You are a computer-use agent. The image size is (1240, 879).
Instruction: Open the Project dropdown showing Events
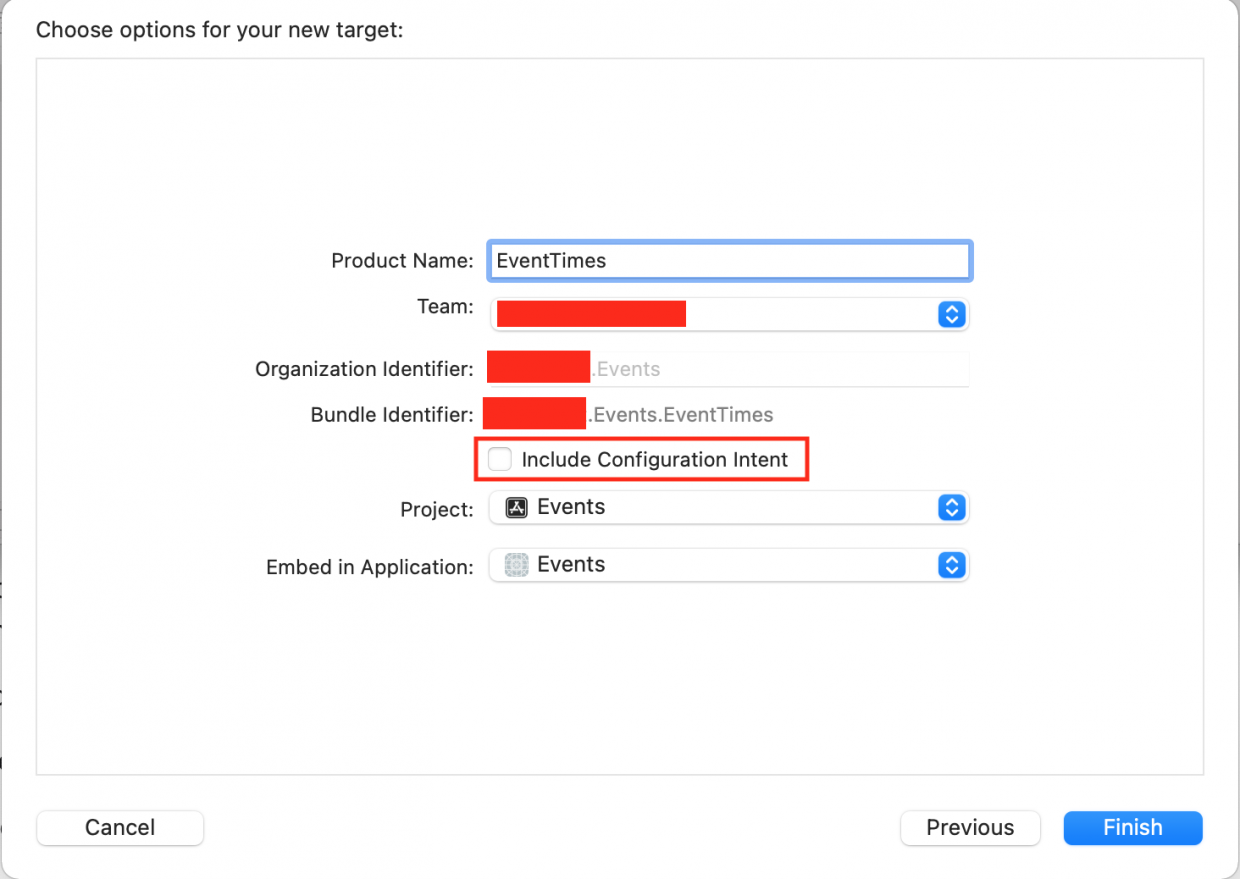click(x=728, y=508)
